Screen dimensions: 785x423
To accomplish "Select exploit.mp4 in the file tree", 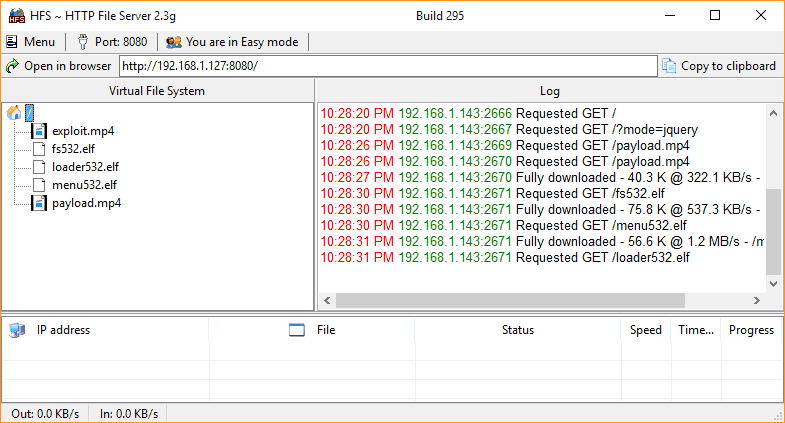I will pos(83,131).
